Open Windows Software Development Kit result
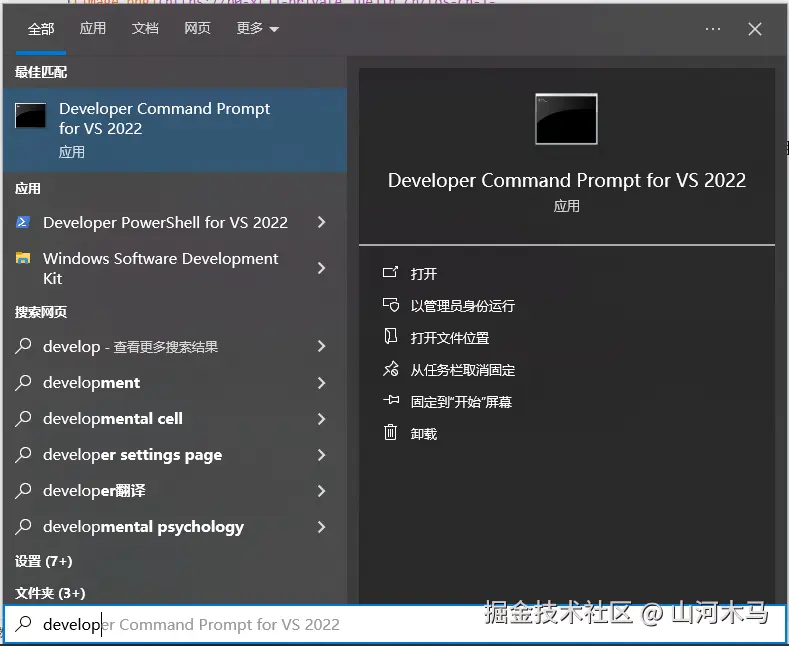Viewport: 789px width, 646px height. [x=160, y=268]
